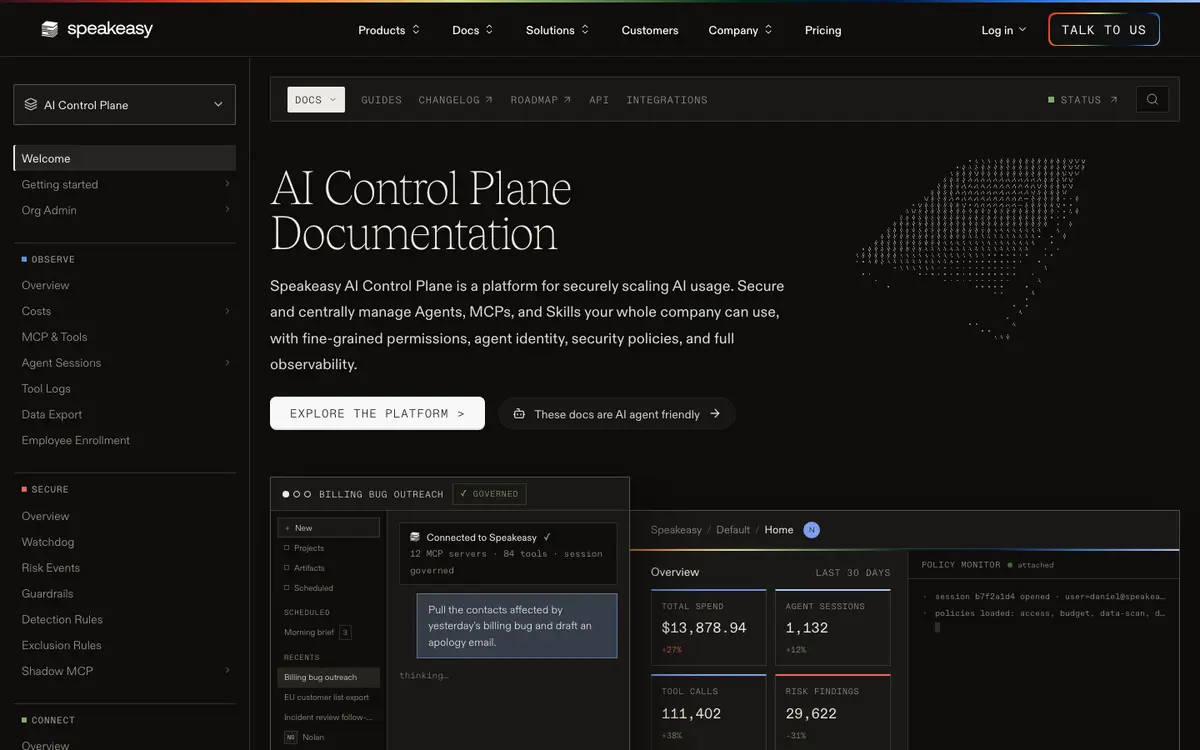Open the CHANGELOG link
The image size is (1200, 750).
[x=456, y=100]
